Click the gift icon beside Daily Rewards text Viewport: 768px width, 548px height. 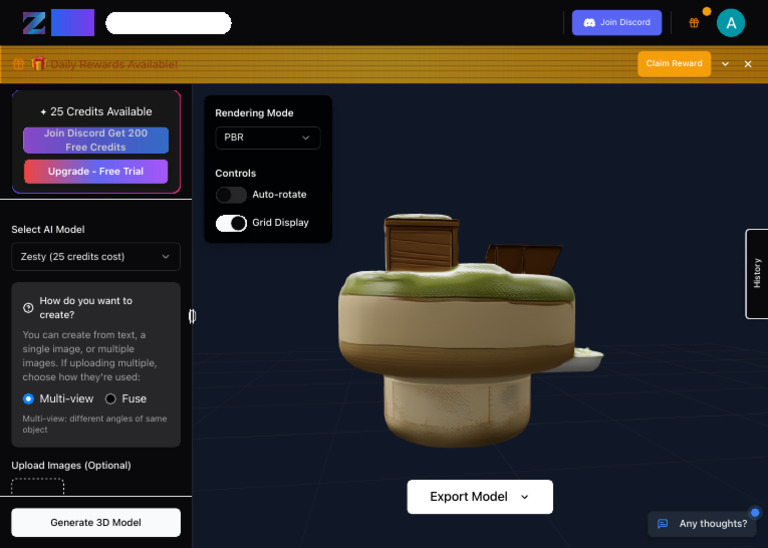(18, 64)
